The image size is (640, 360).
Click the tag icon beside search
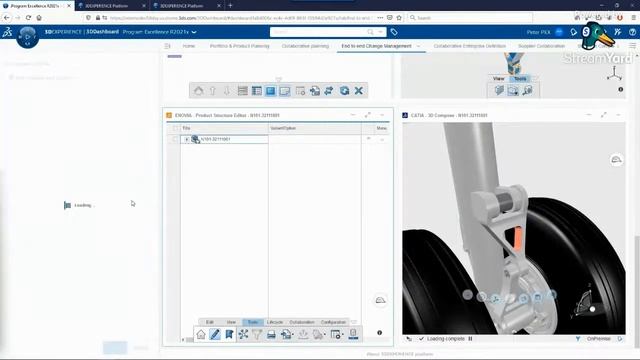click(x=394, y=32)
